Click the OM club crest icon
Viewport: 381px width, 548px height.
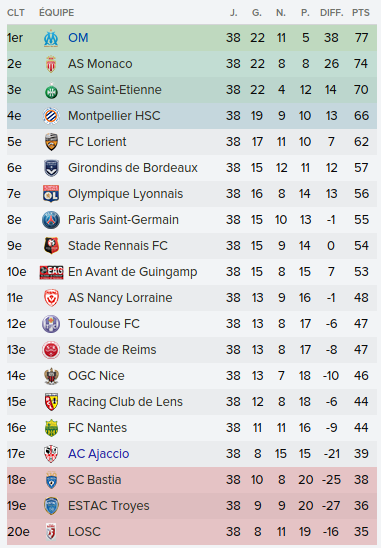(x=51, y=38)
